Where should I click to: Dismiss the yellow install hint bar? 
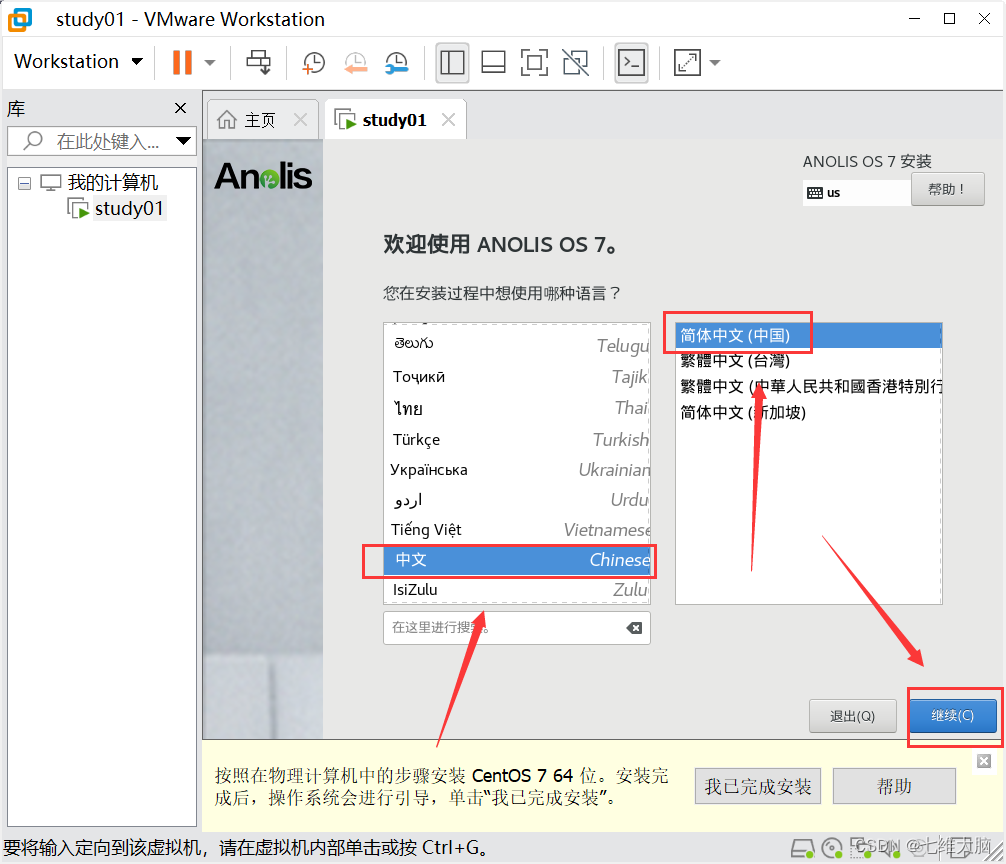click(984, 761)
